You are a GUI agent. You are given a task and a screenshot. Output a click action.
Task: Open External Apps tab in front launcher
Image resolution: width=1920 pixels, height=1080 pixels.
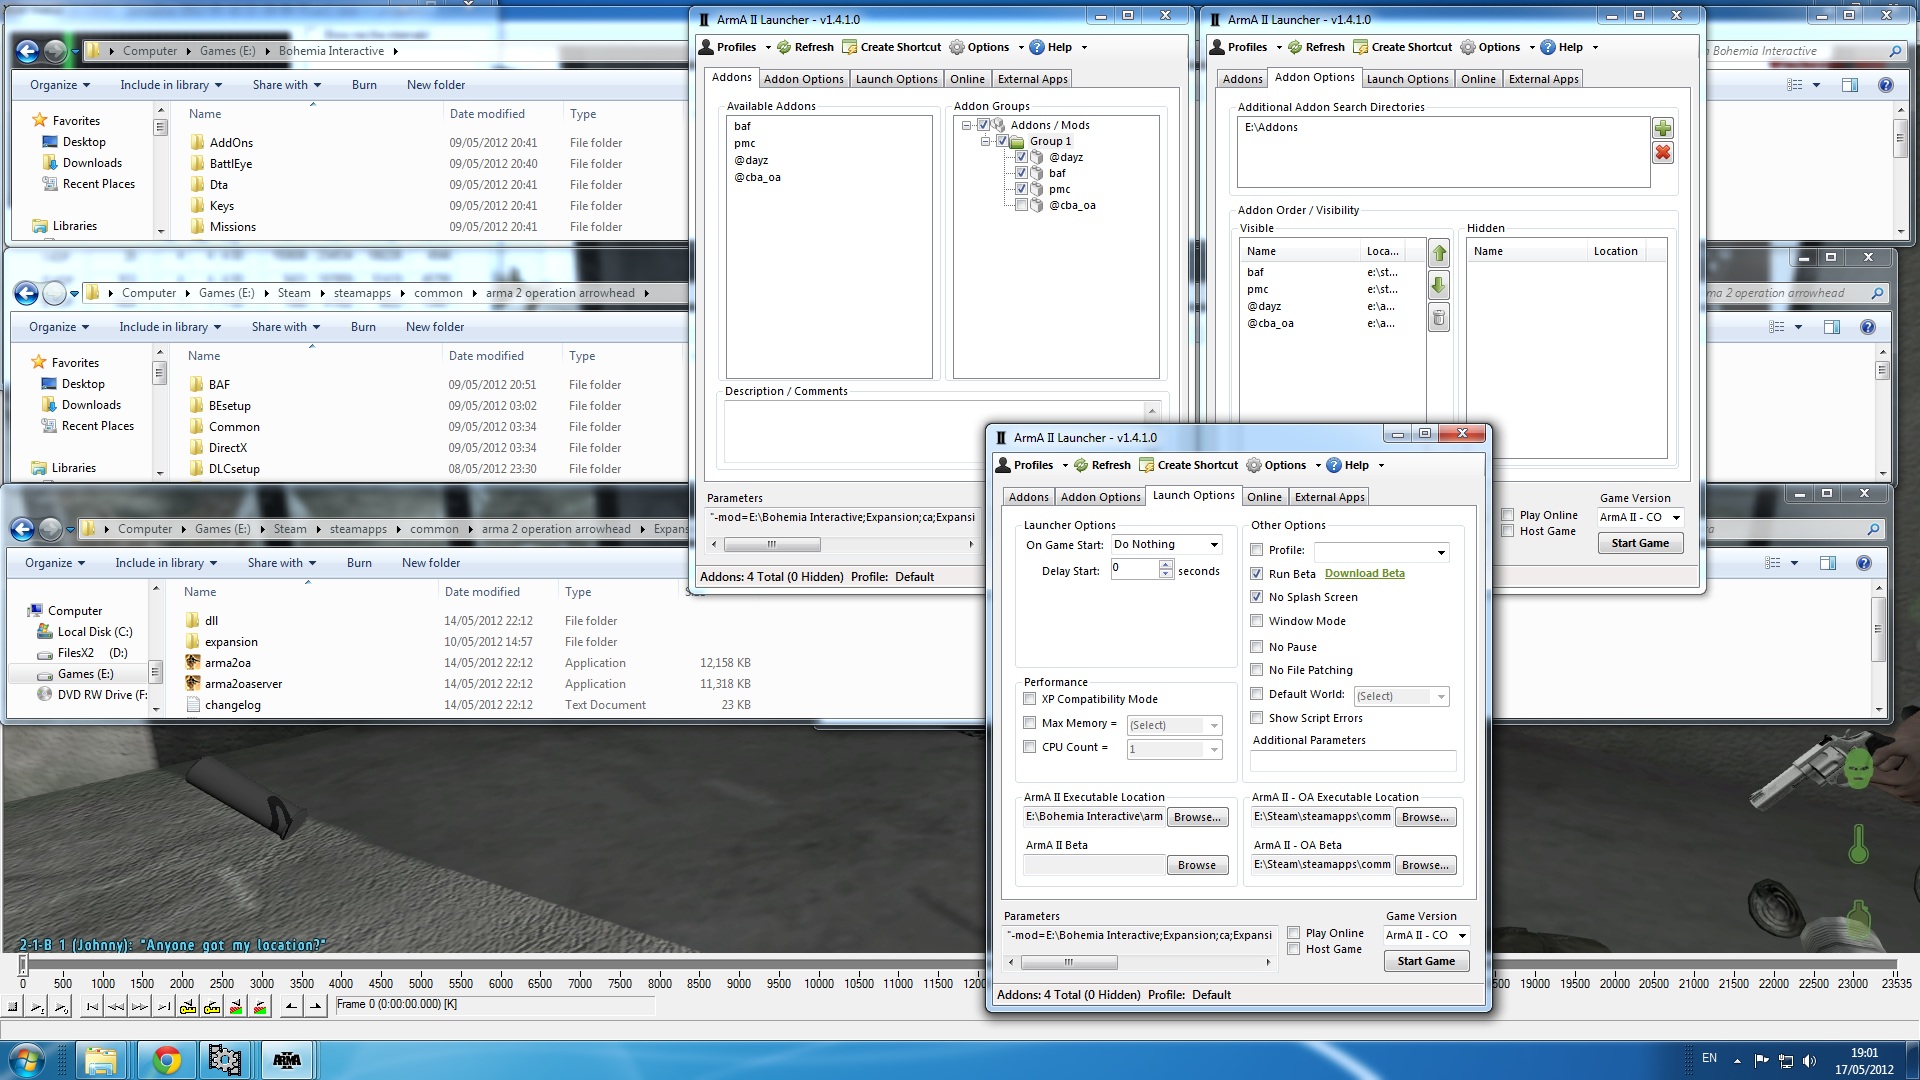pyautogui.click(x=1329, y=497)
